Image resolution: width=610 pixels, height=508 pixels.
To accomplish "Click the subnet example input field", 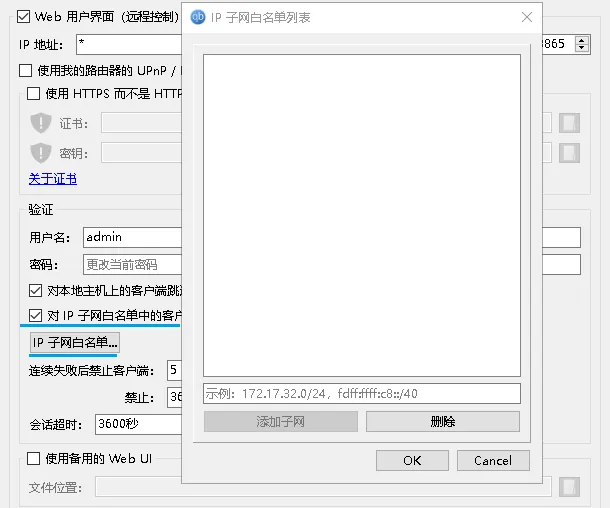I will 362,394.
